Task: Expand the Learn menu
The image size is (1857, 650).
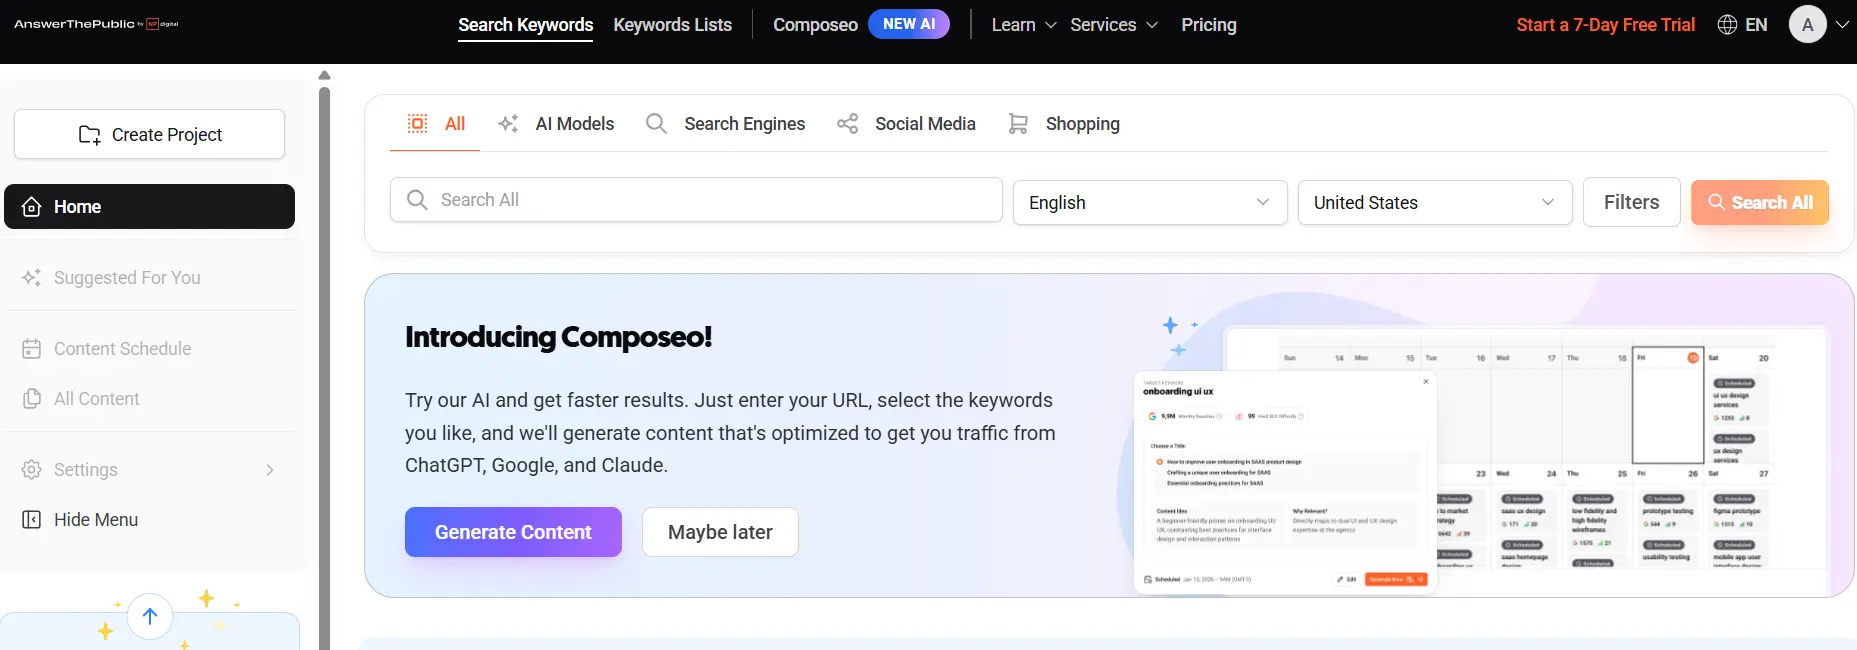Action: 1023,25
